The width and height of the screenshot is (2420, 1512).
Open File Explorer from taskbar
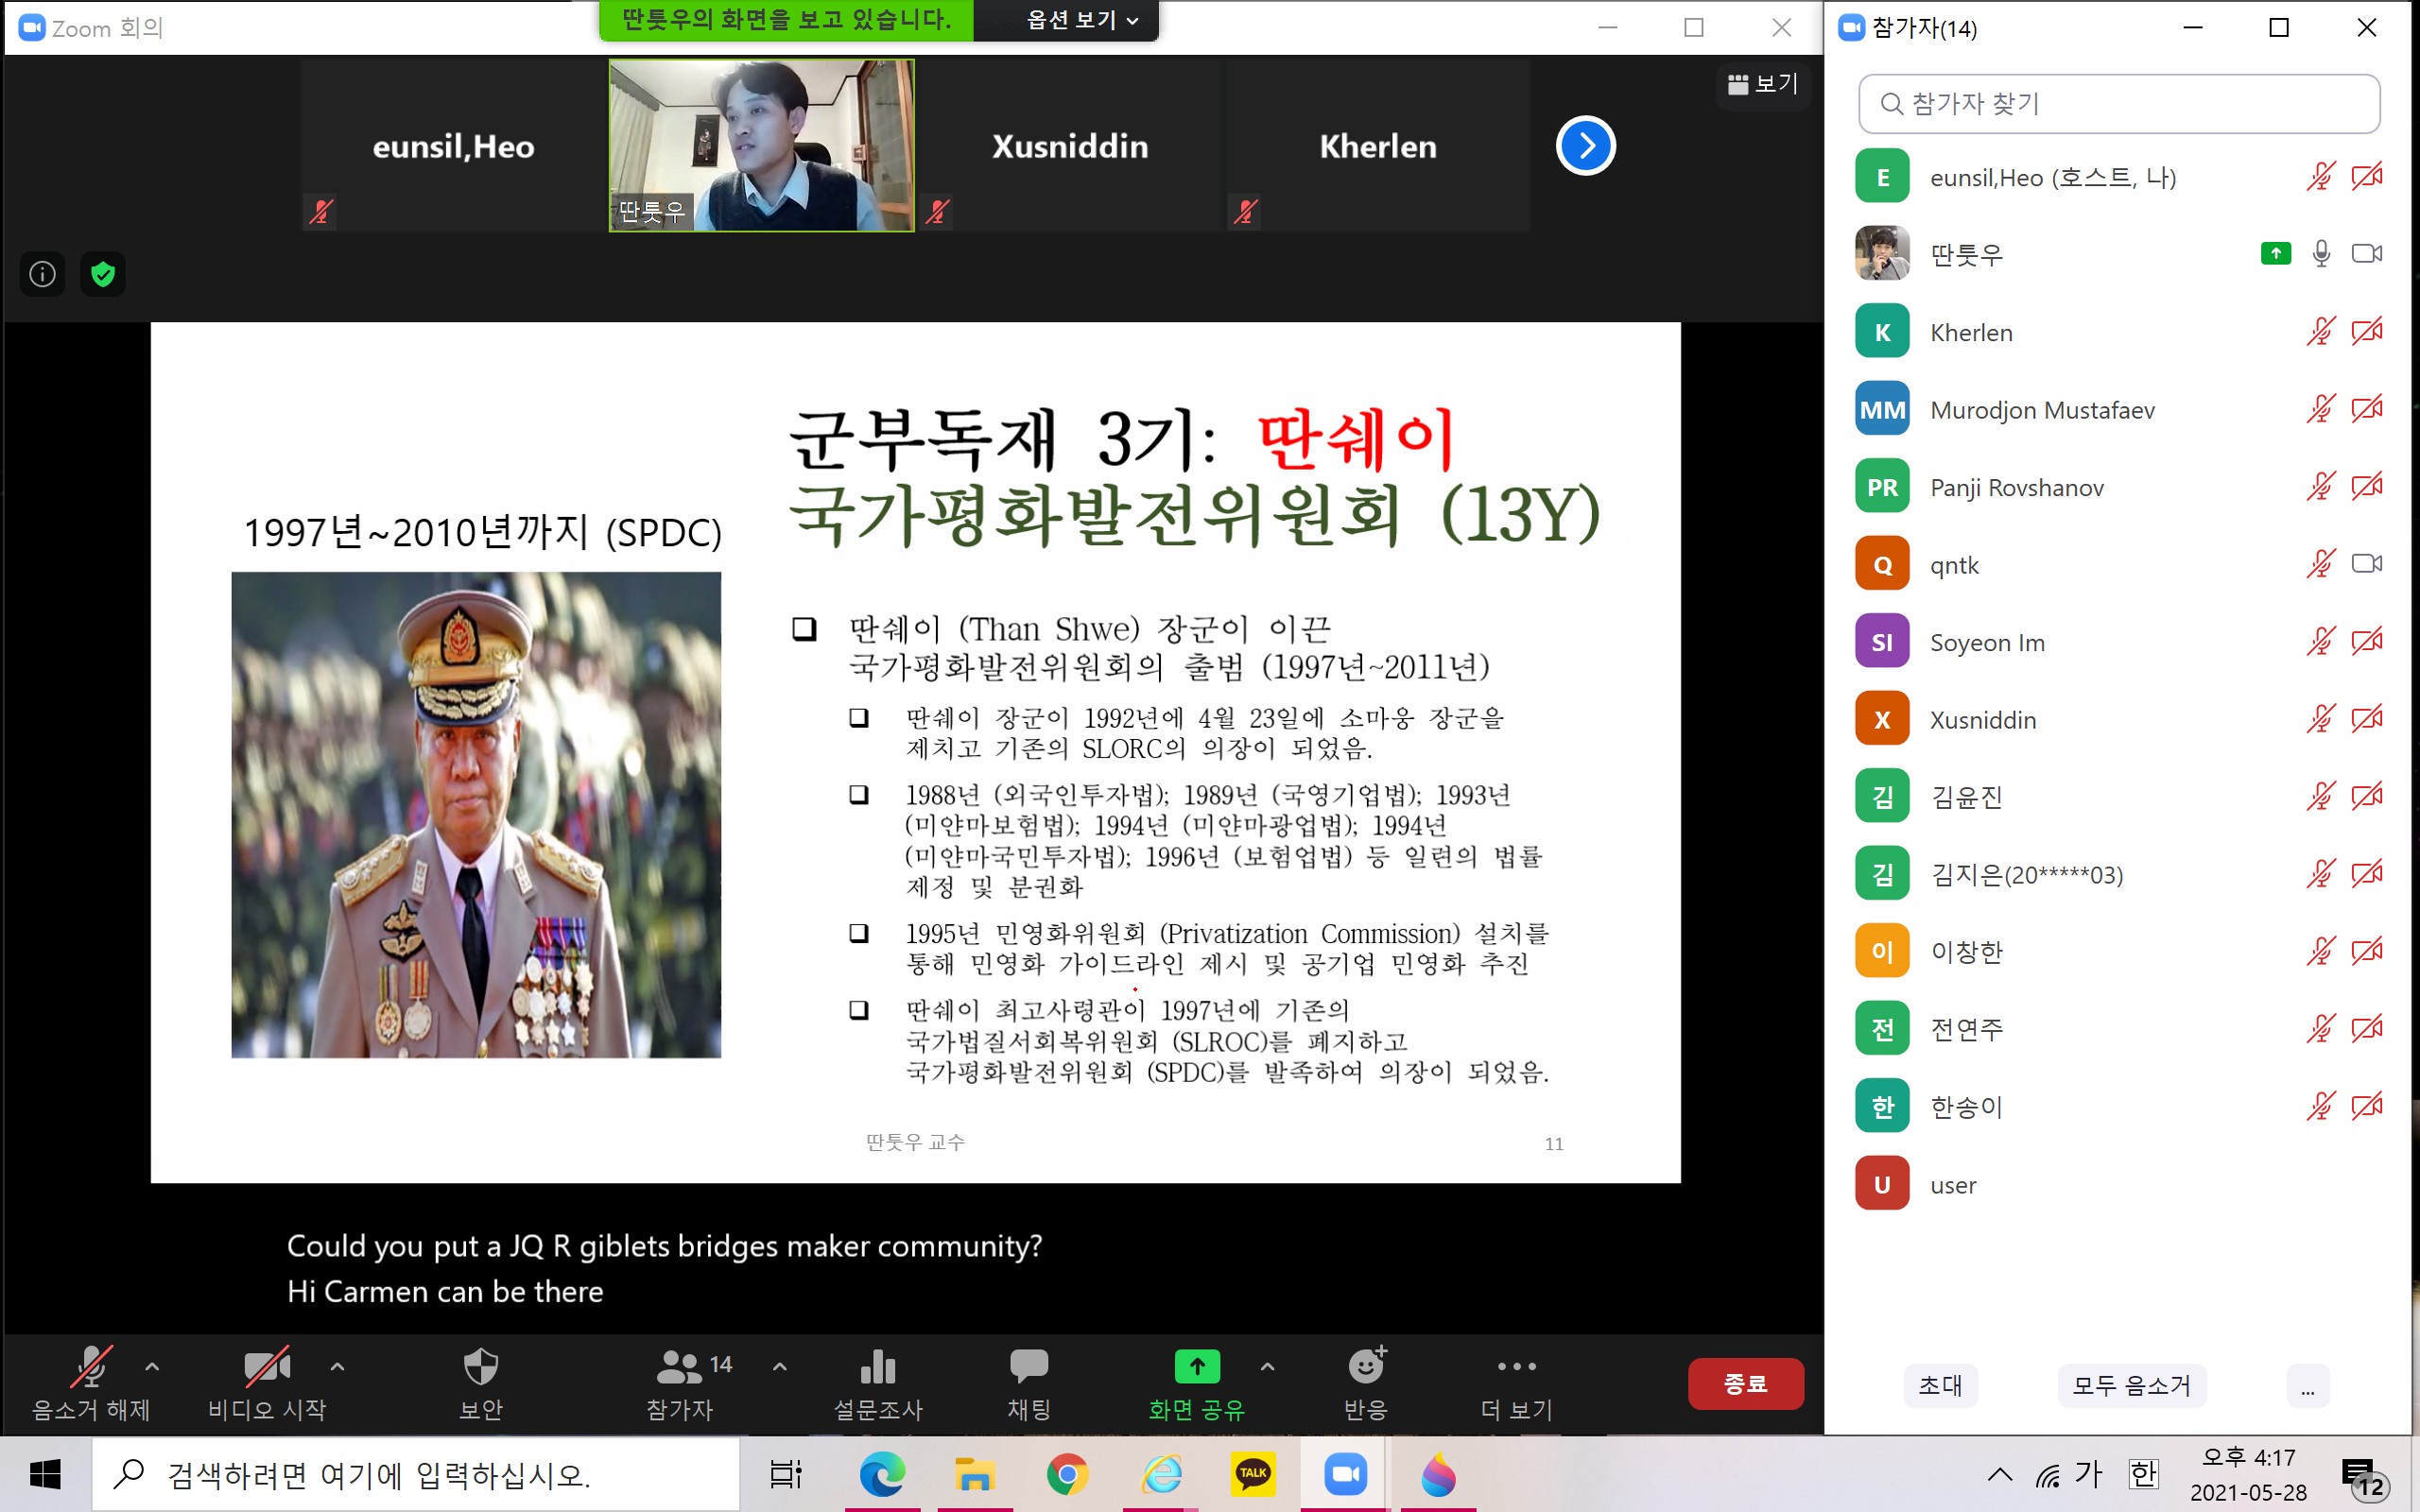(x=975, y=1474)
